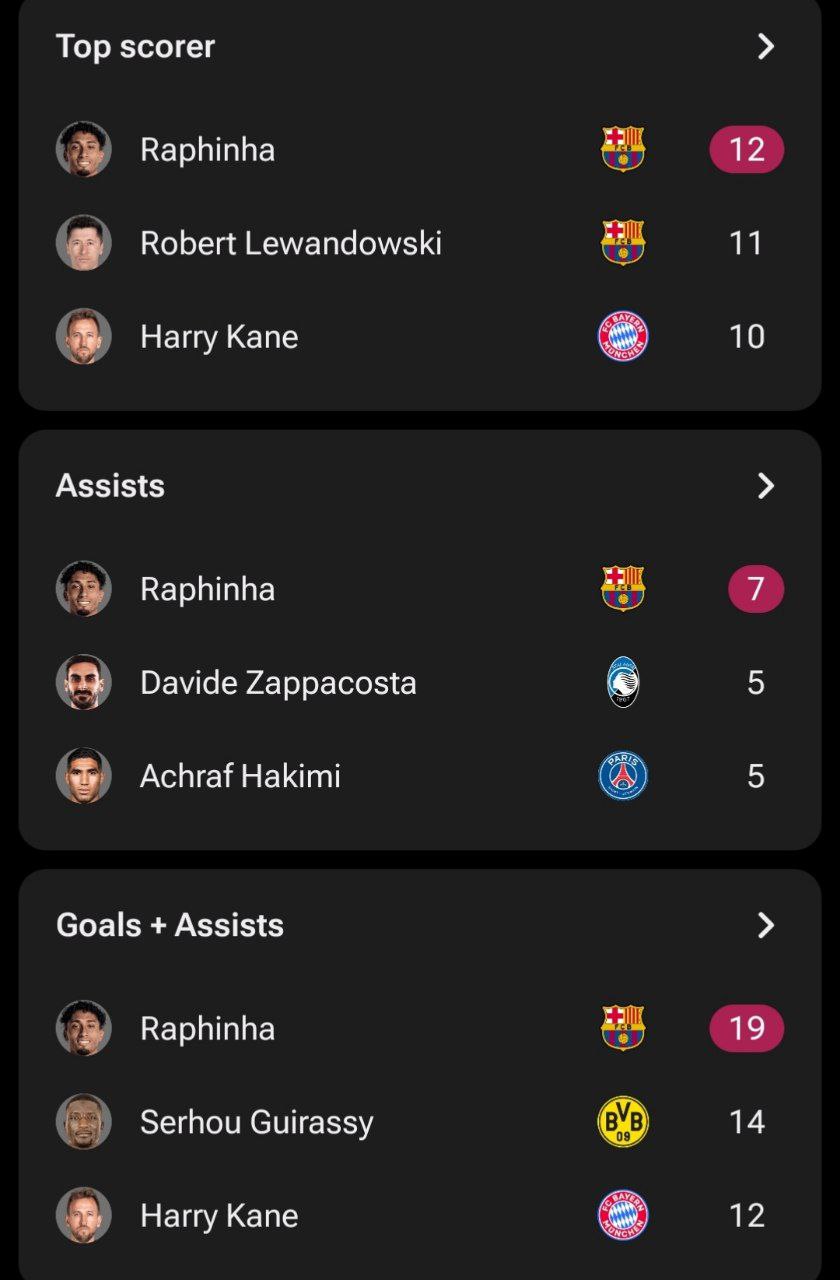This screenshot has width=840, height=1280.
Task: Tap the highlighted 12 goals badge
Action: coord(747,149)
